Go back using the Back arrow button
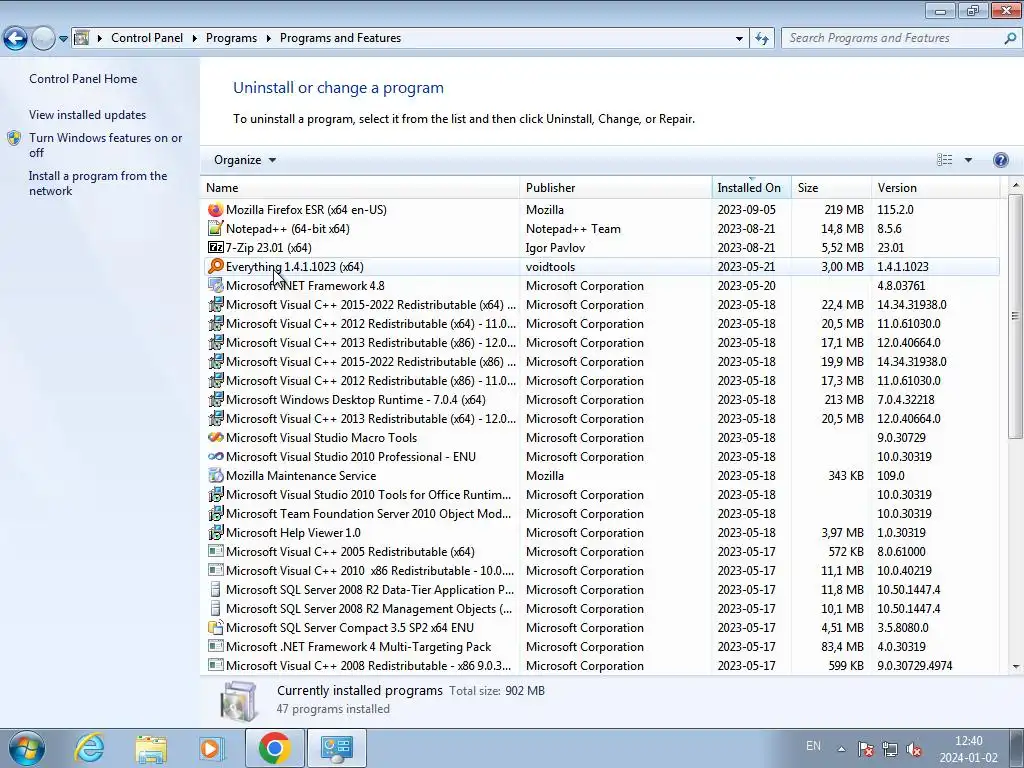Viewport: 1024px width, 768px height. (x=15, y=39)
